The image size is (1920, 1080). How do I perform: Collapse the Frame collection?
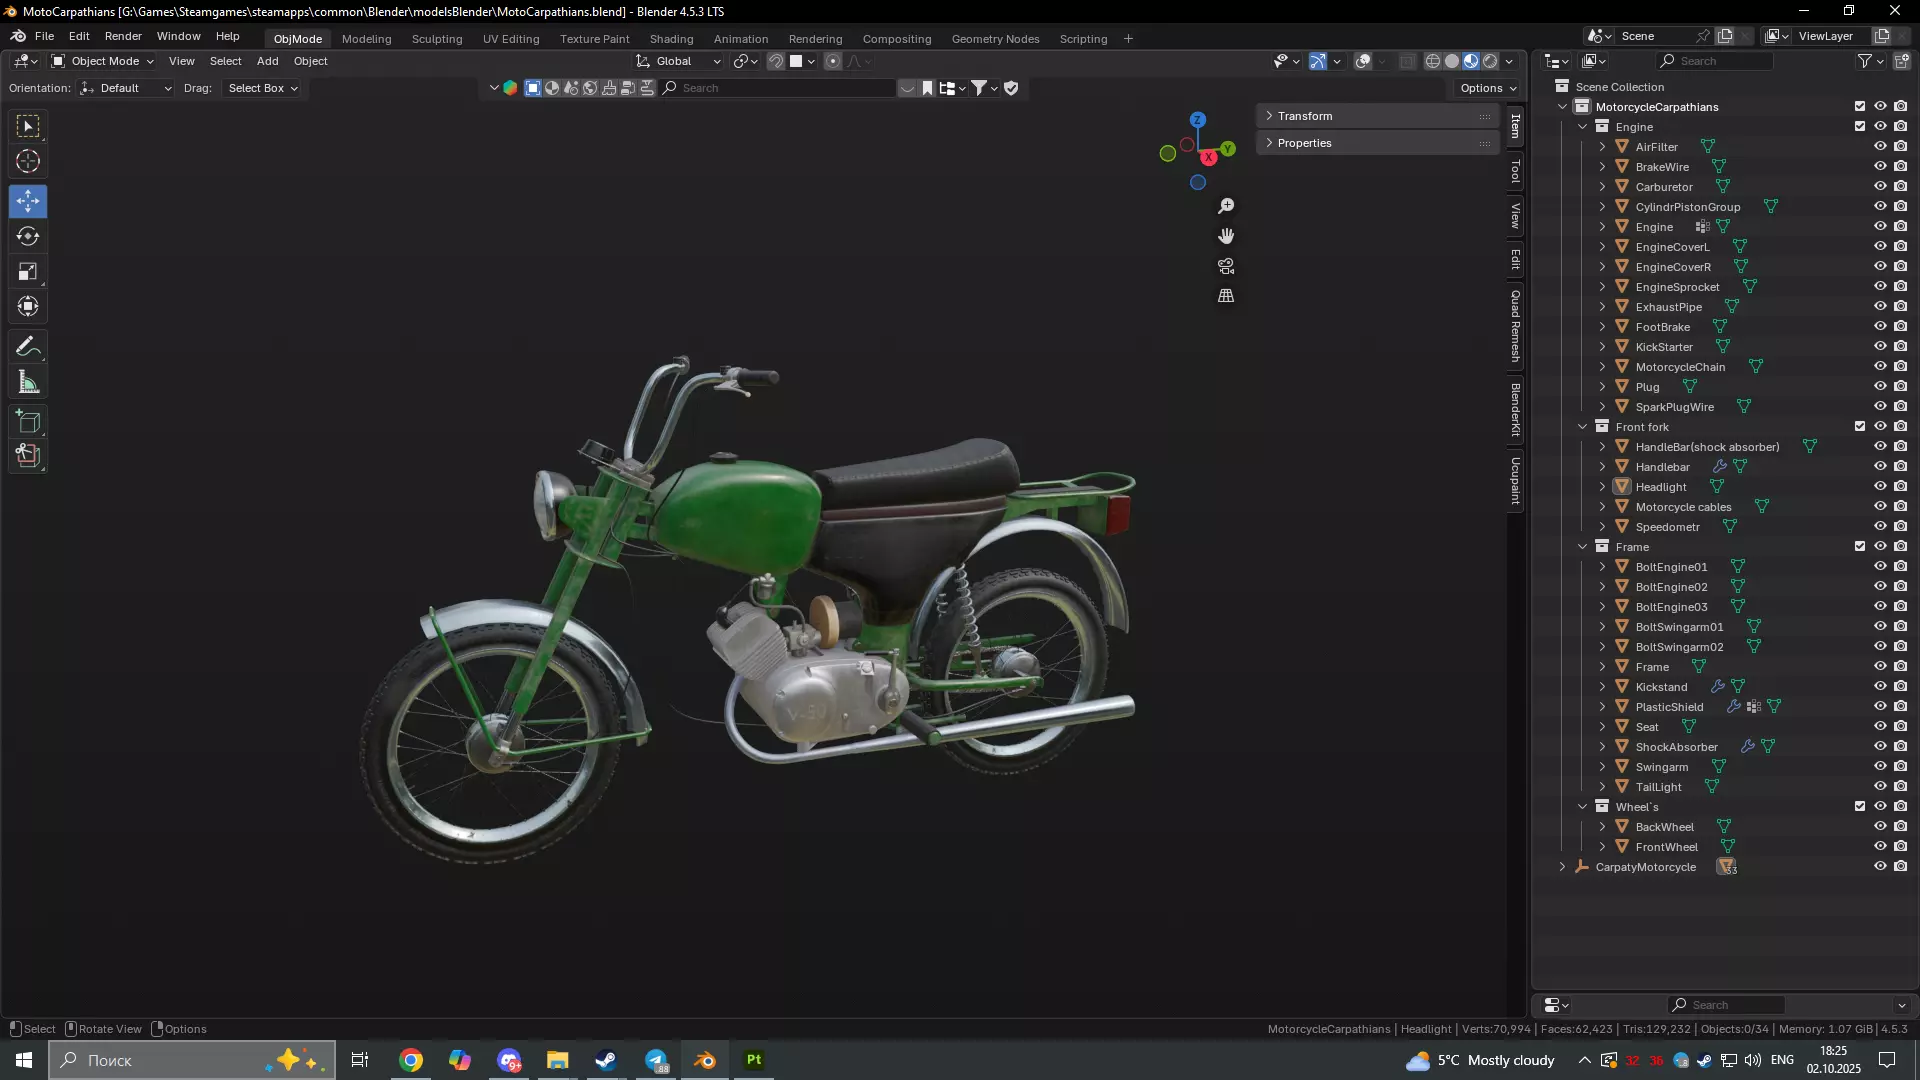[1583, 547]
